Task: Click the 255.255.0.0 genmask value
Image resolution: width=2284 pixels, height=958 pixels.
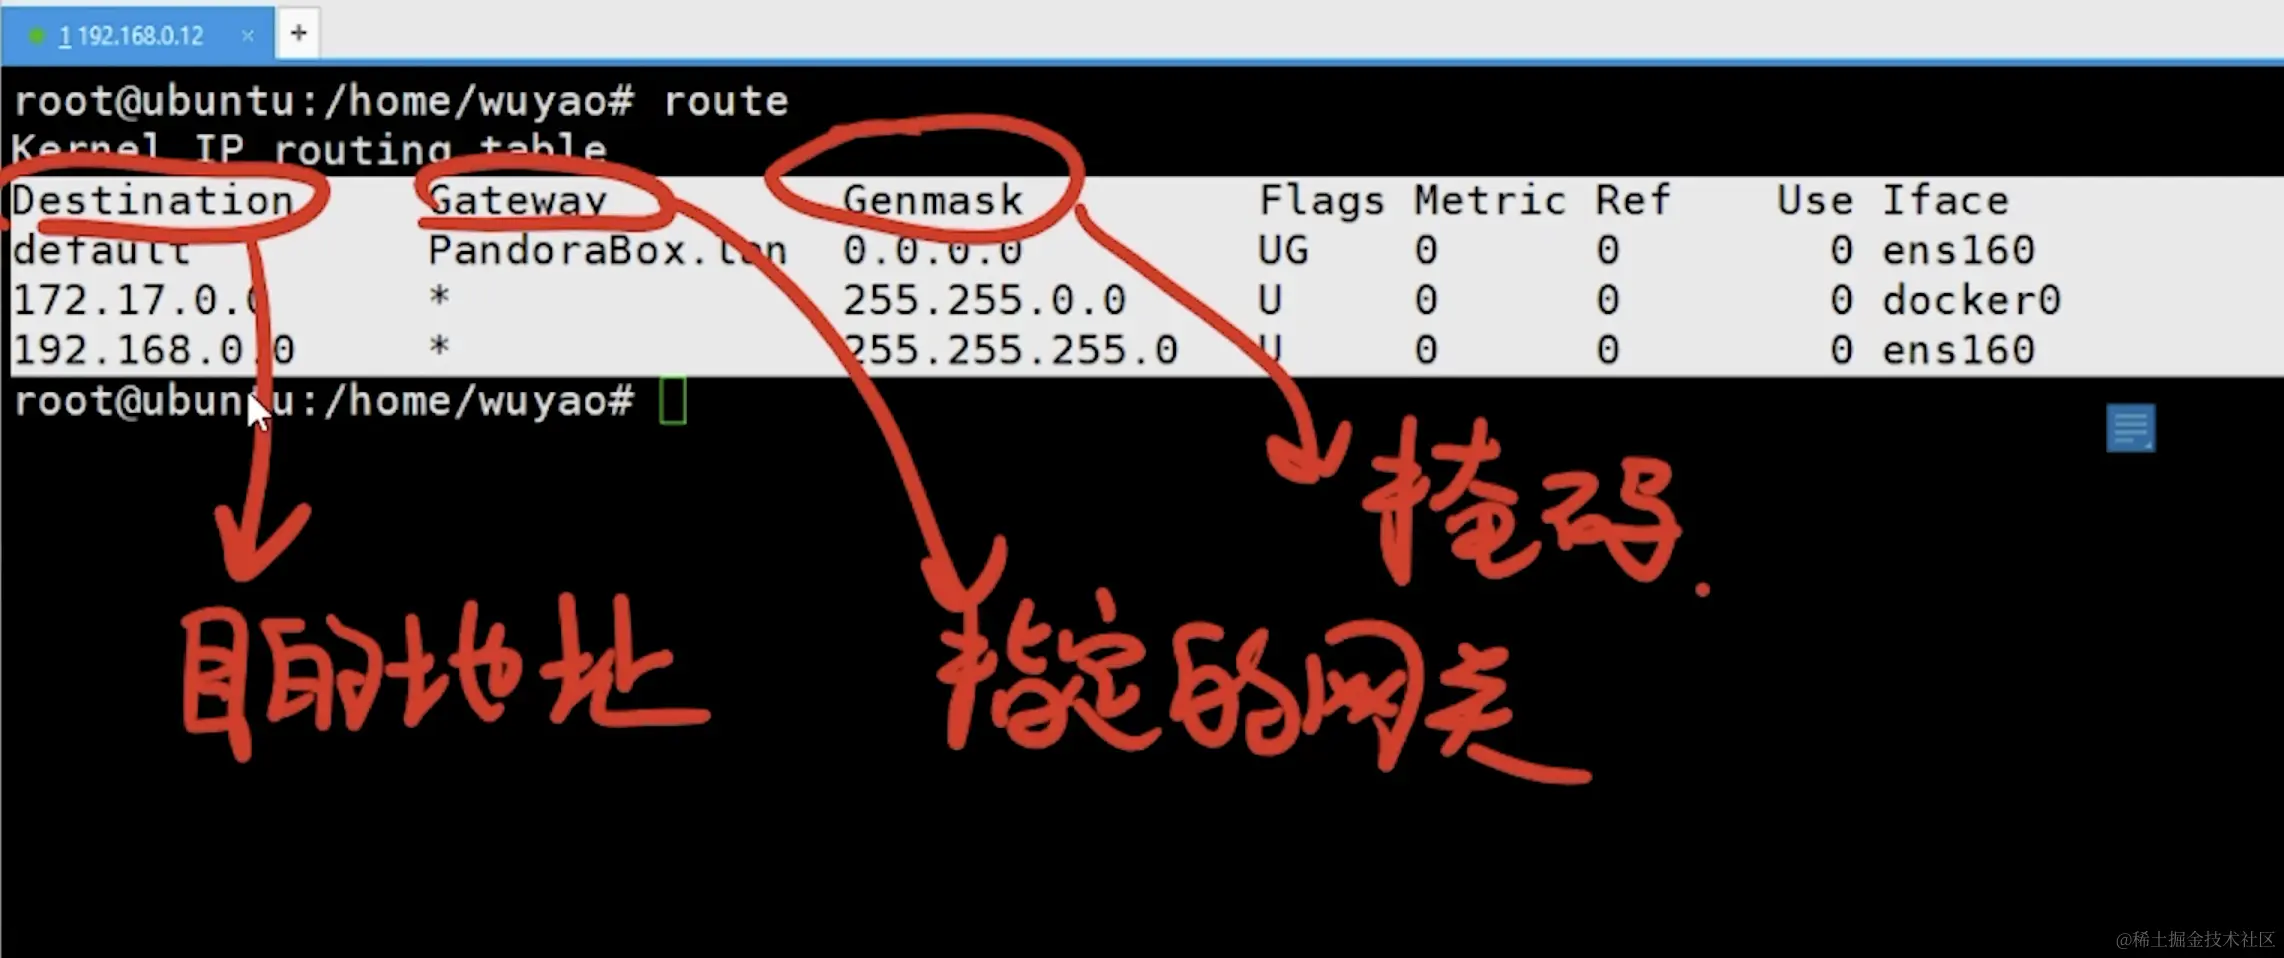Action: [984, 300]
